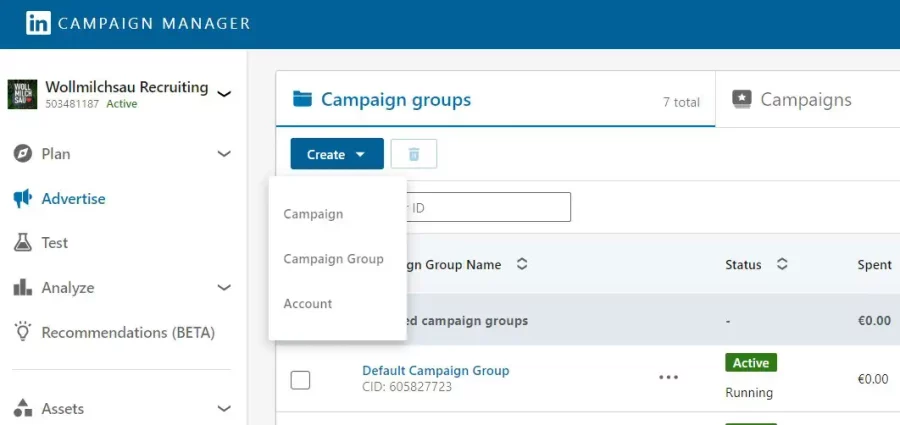The width and height of the screenshot is (900, 425).
Task: Sort by the Status column arrows
Action: click(x=782, y=264)
